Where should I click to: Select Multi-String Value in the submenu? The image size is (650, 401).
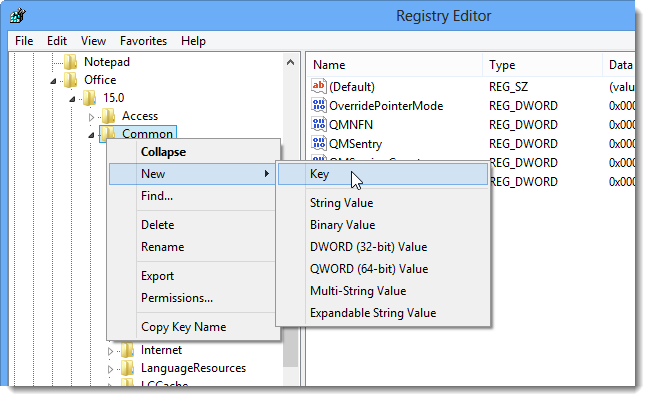[383, 291]
